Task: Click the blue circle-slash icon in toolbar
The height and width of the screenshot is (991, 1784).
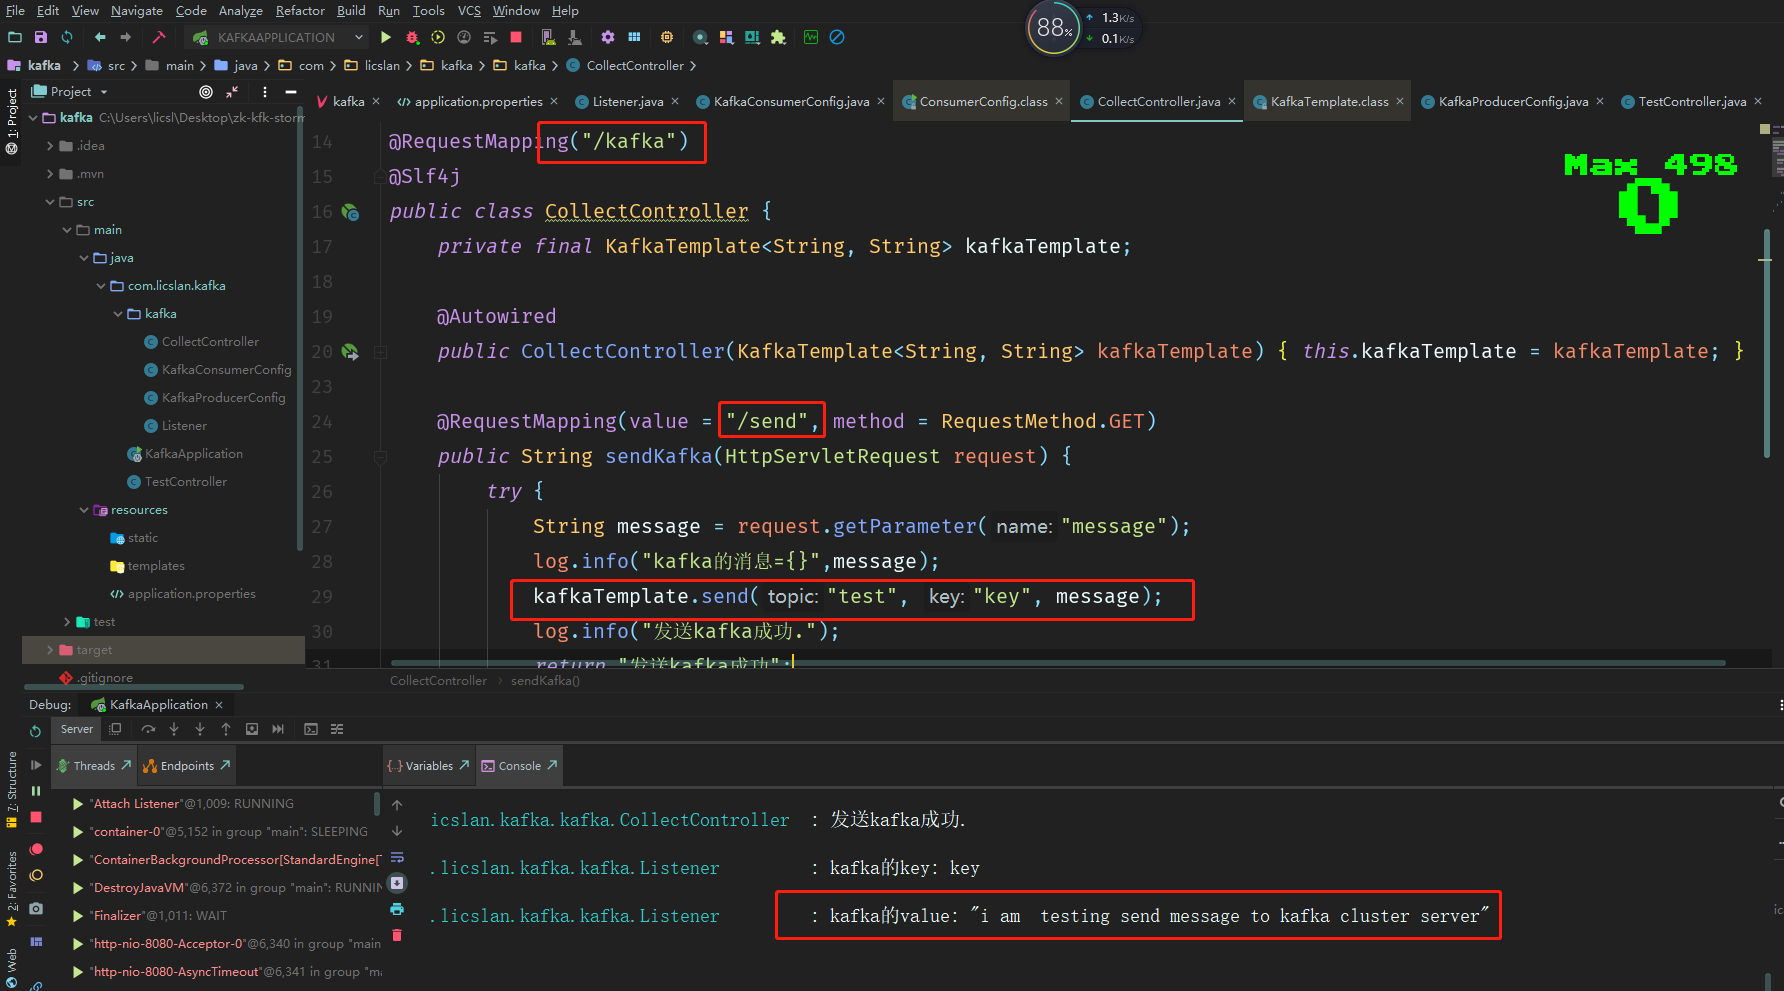Action: pos(837,37)
